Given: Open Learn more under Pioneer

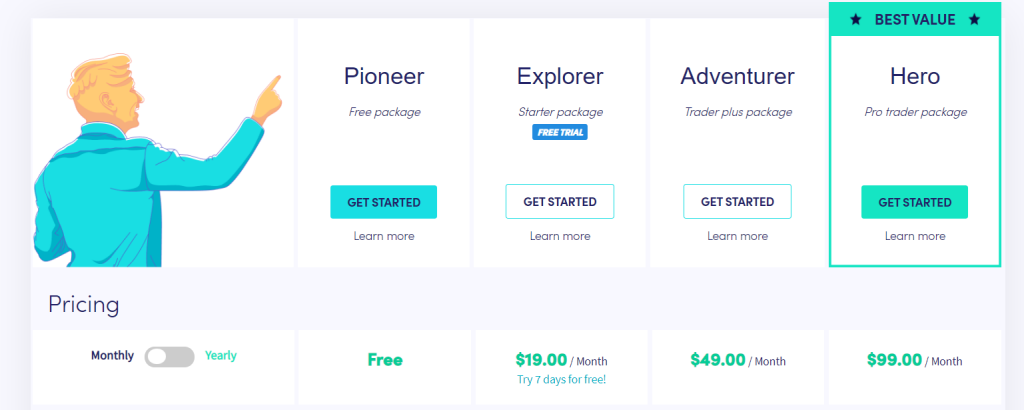Looking at the screenshot, I should pyautogui.click(x=384, y=236).
